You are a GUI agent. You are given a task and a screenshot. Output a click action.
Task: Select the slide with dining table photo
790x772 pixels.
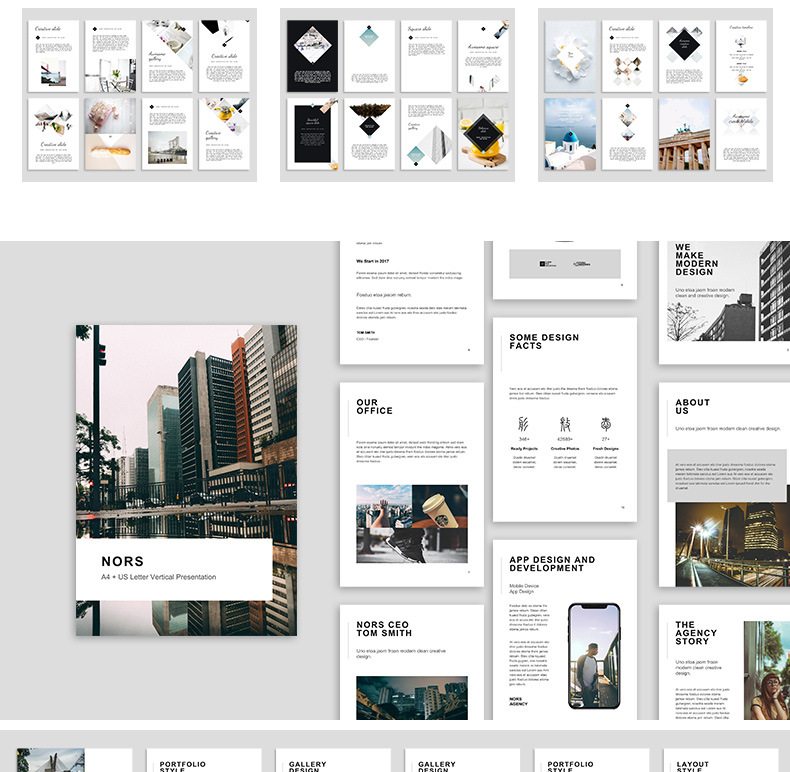coord(110,56)
